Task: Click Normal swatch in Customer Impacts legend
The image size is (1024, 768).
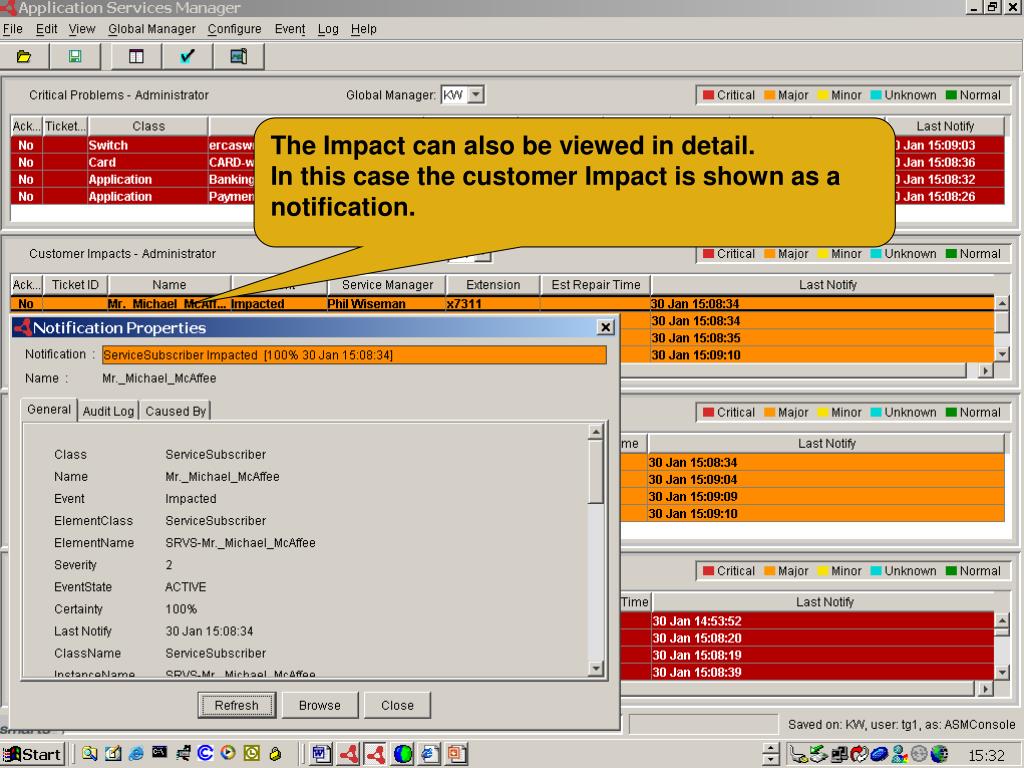Action: coord(951,254)
